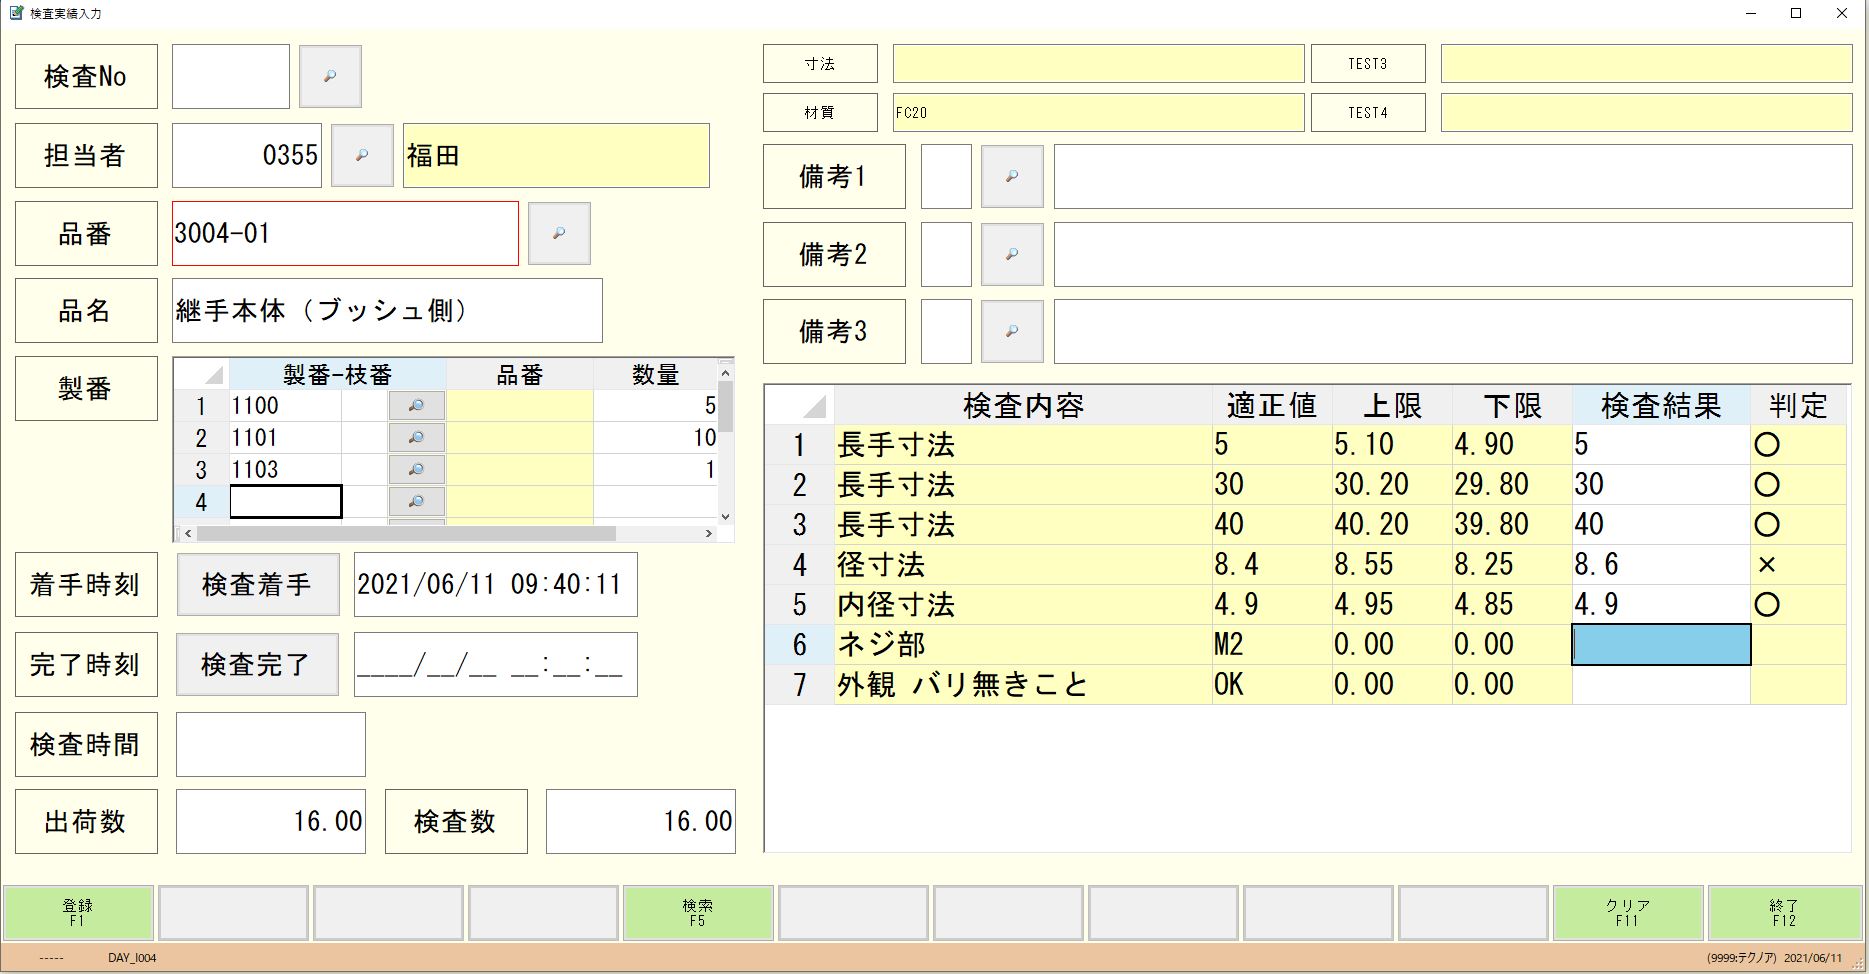Click the magnifier icon next to 品番 3004-01
This screenshot has width=1869, height=974.
point(559,233)
